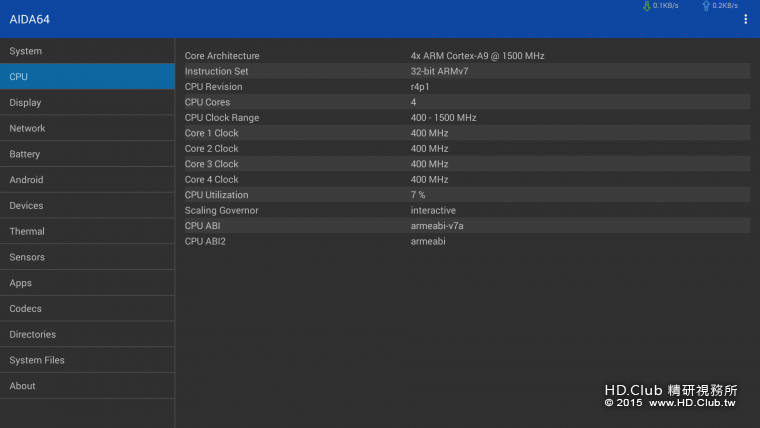
Task: Show the Battery section
Action: tap(87, 154)
